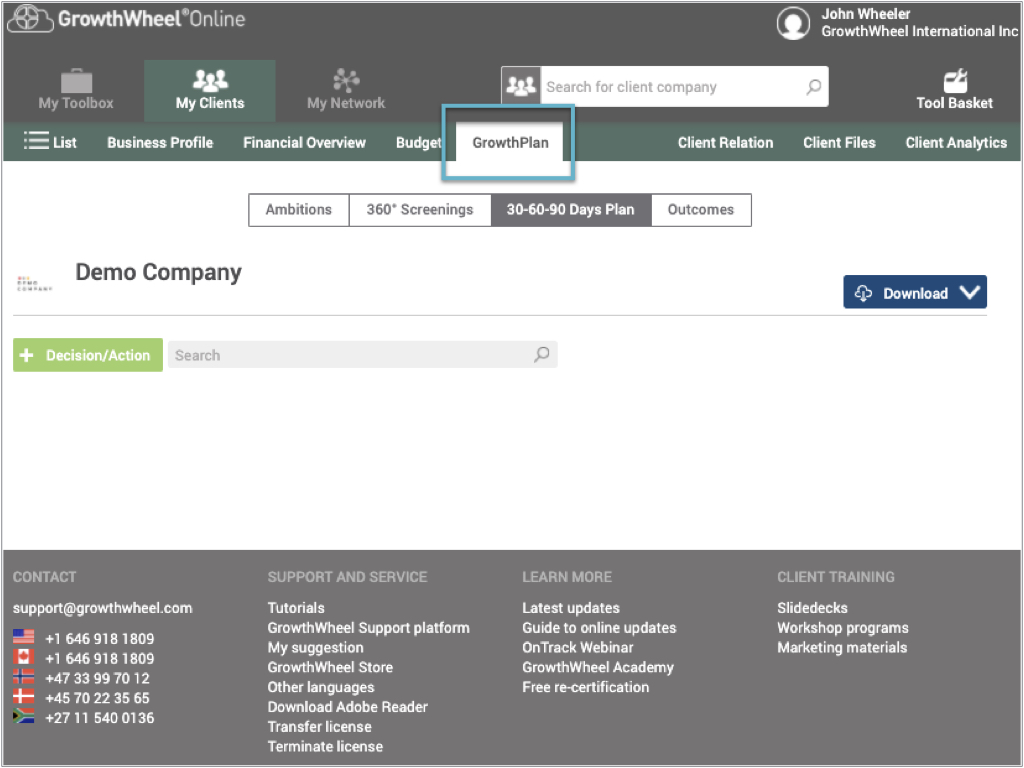Click the Transfer license link

click(319, 727)
